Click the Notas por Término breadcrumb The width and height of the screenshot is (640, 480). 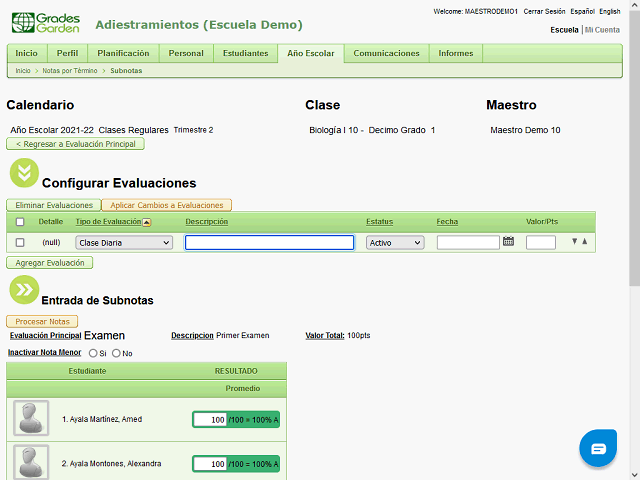click(70, 71)
